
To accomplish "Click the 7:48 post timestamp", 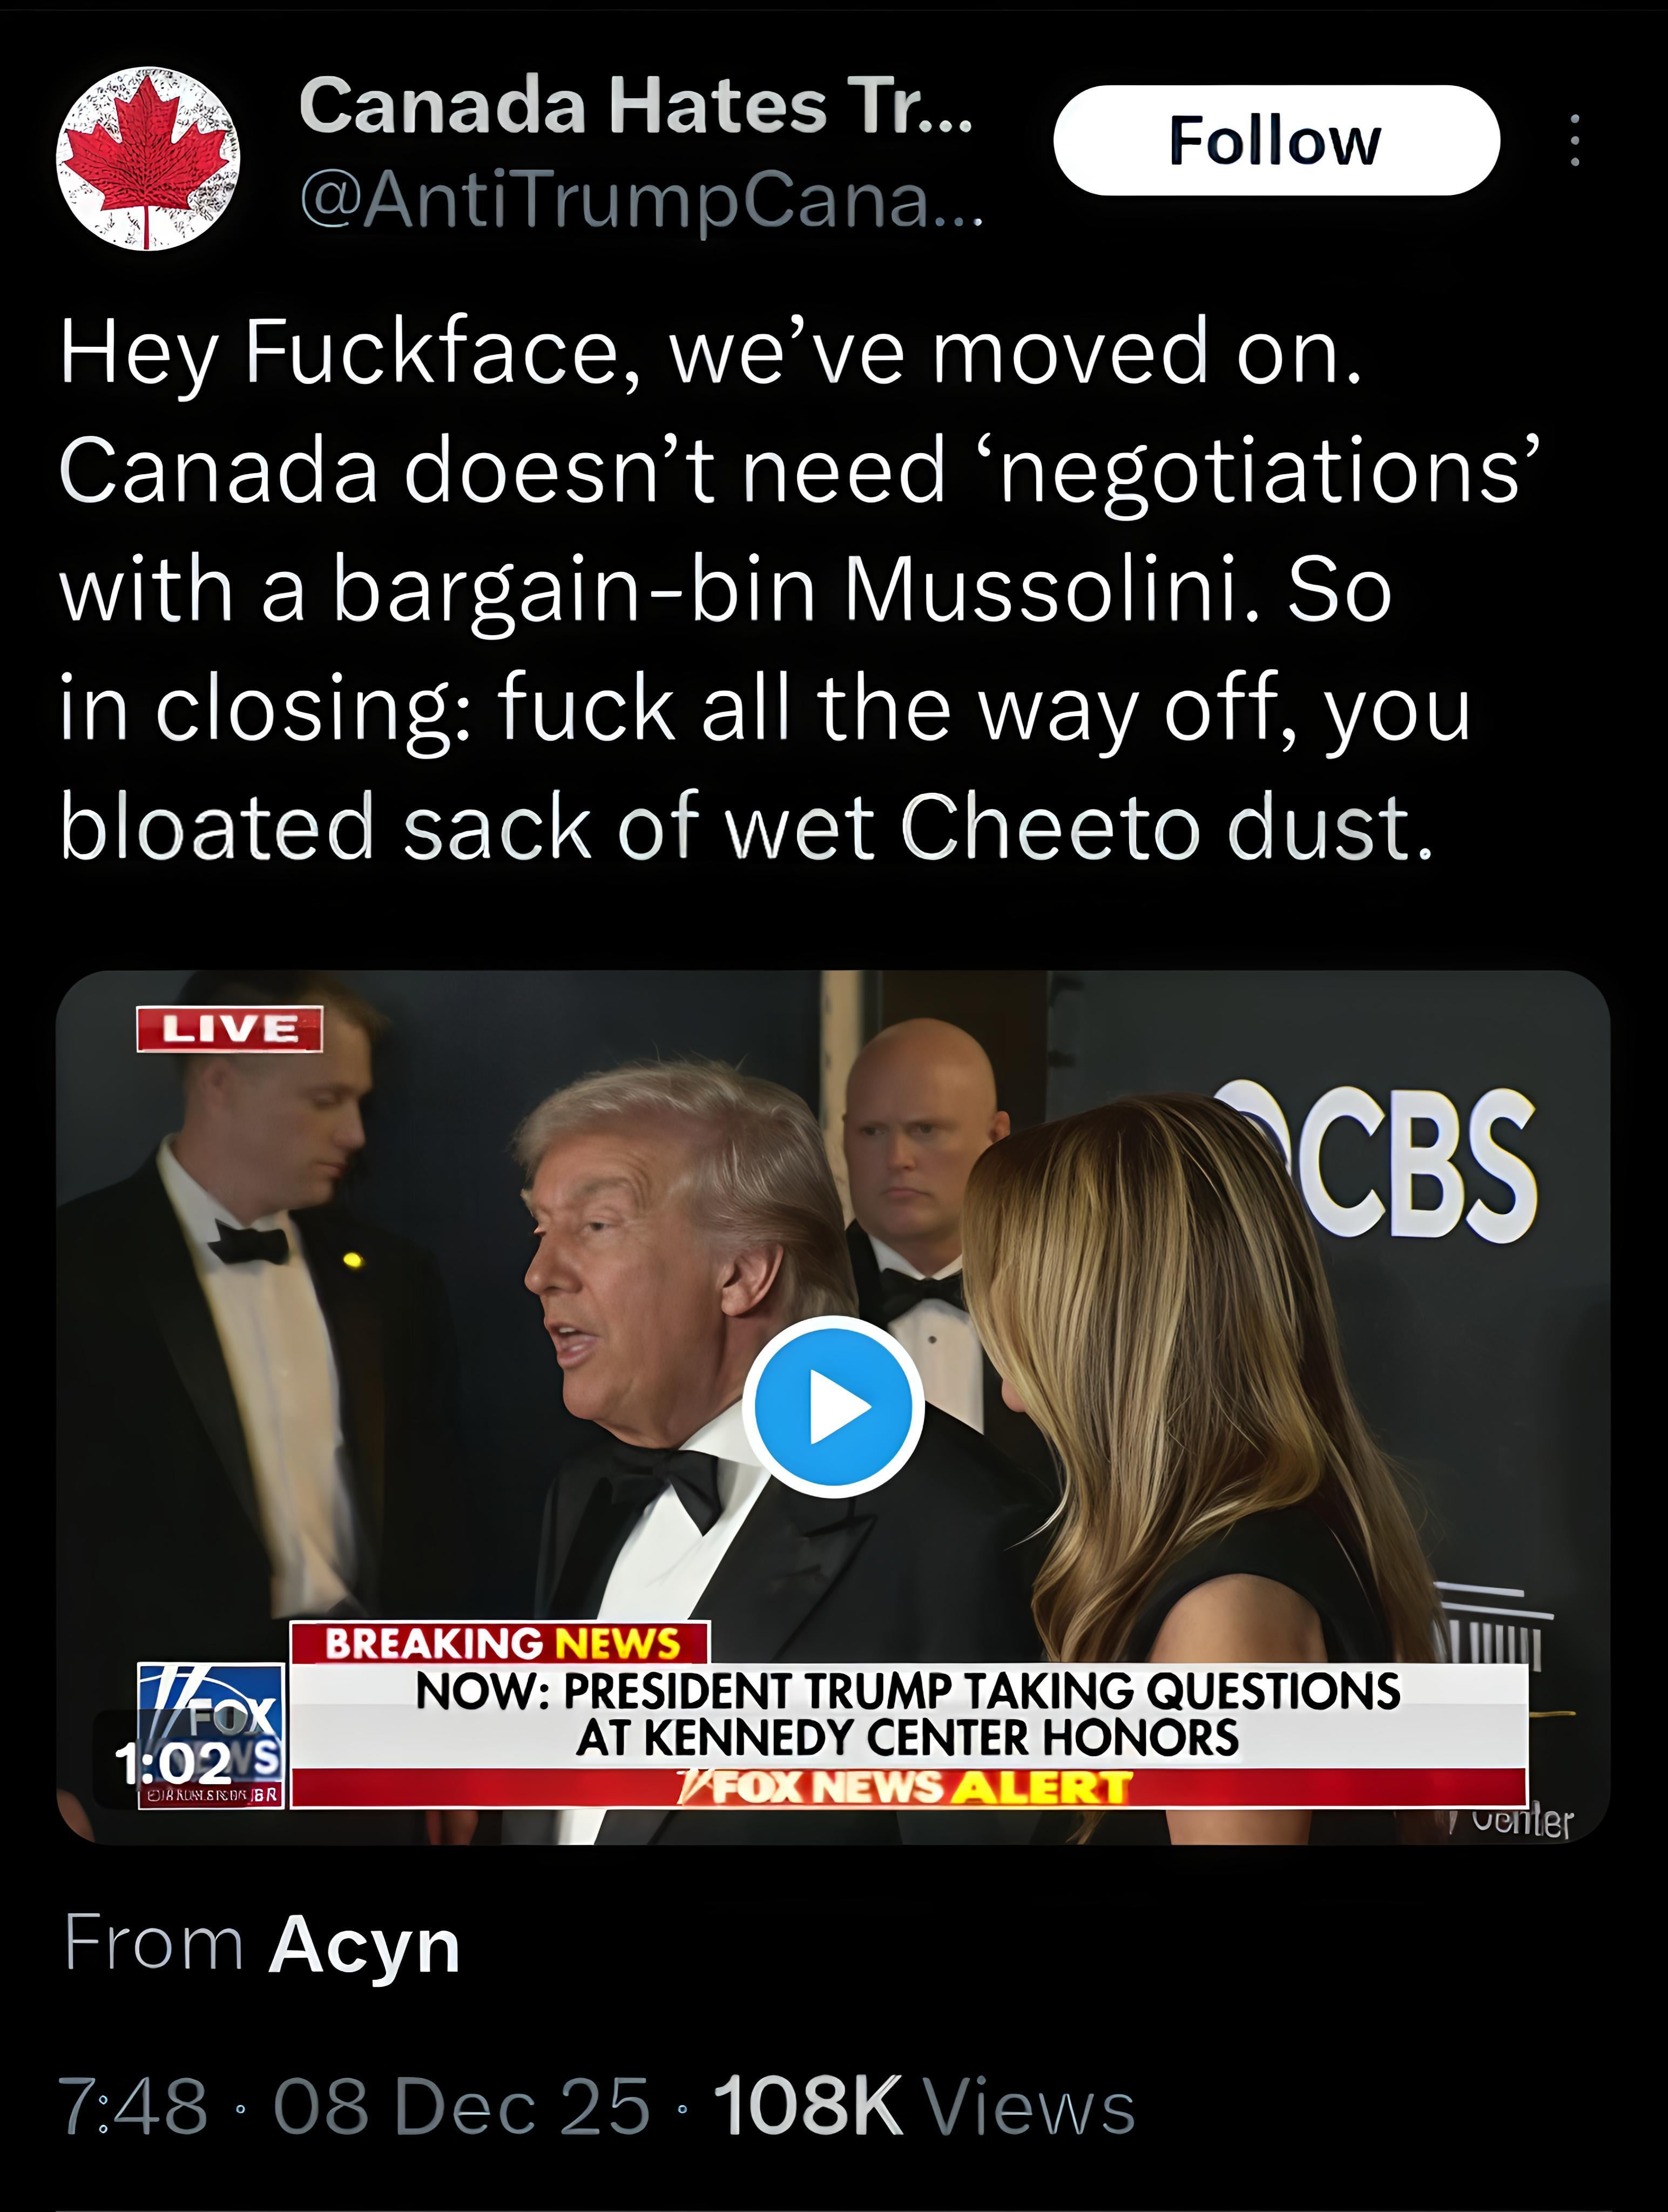I will [133, 2105].
